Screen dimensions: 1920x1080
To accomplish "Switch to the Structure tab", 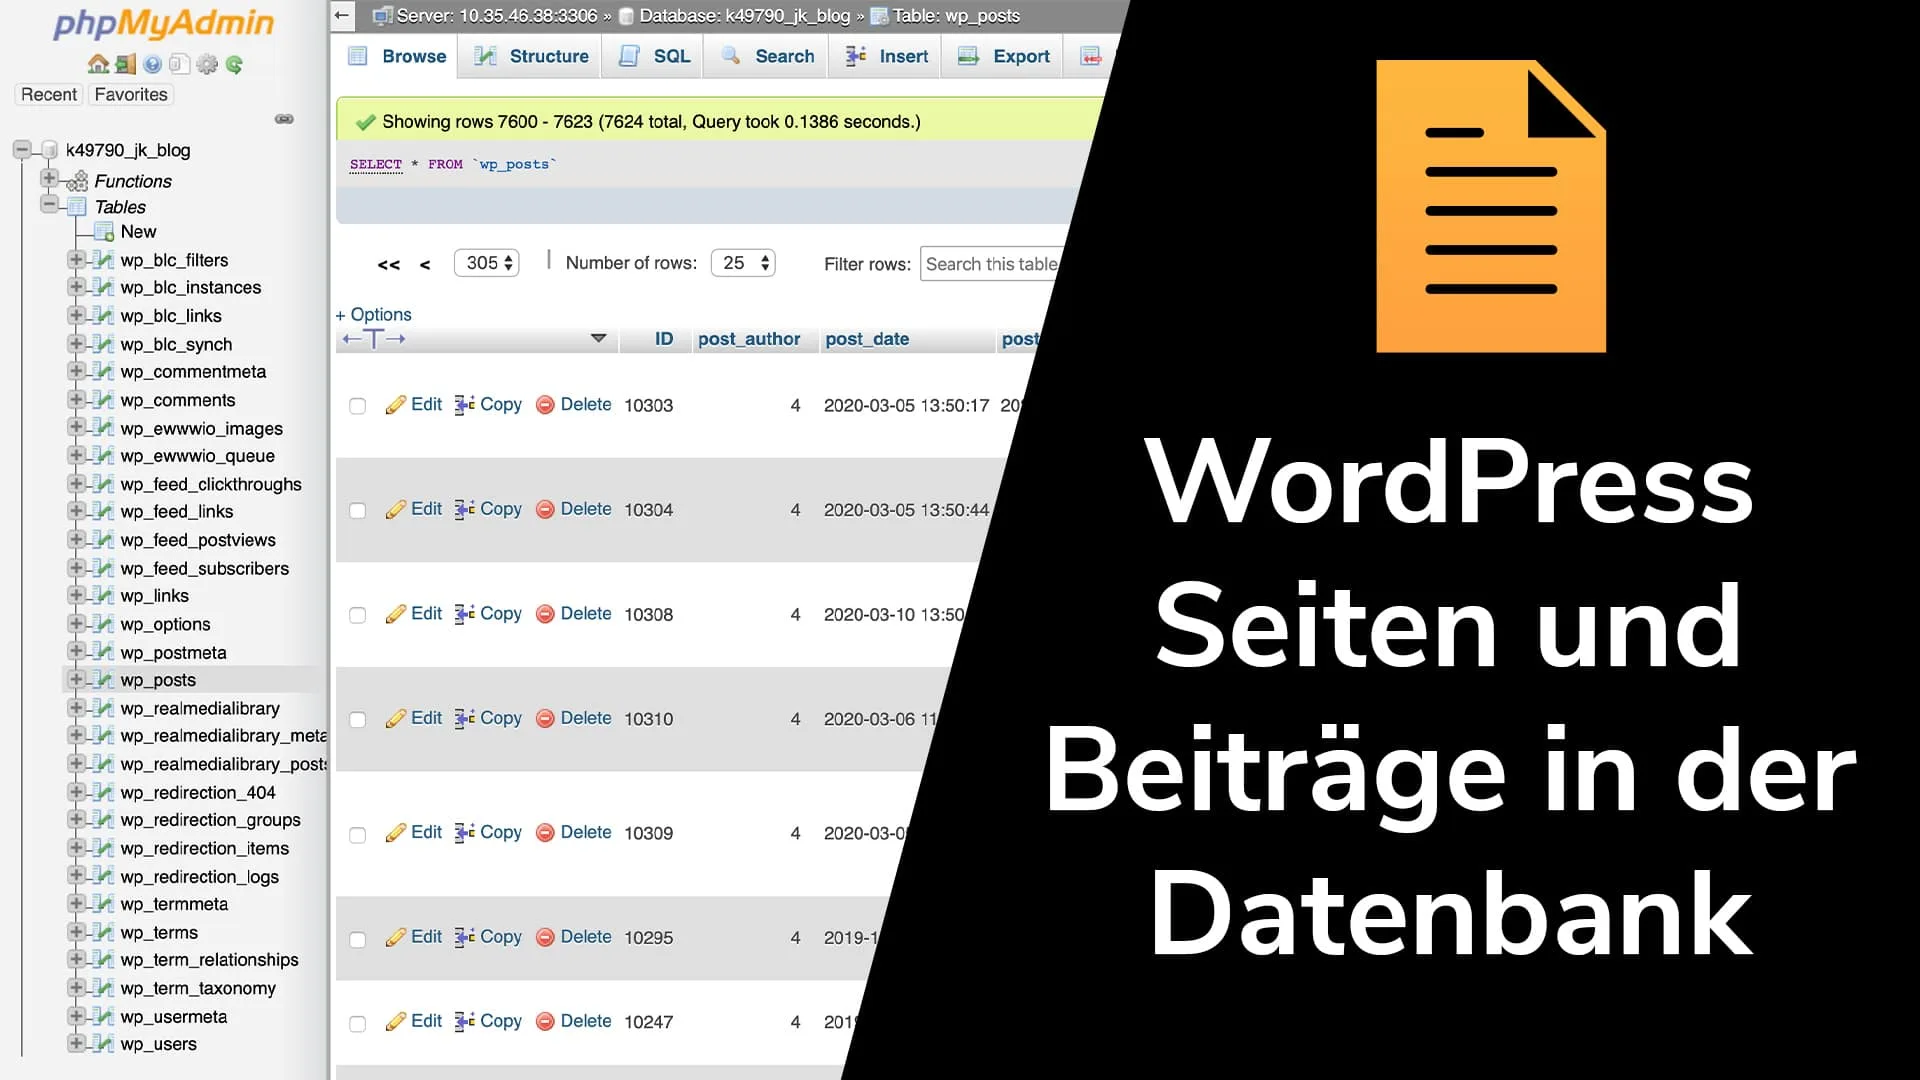I will [x=531, y=56].
